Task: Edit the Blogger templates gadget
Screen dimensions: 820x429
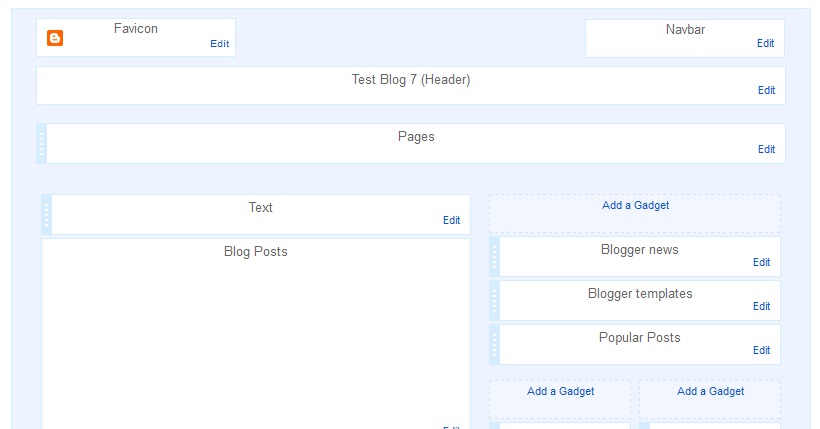Action: pyautogui.click(x=761, y=306)
